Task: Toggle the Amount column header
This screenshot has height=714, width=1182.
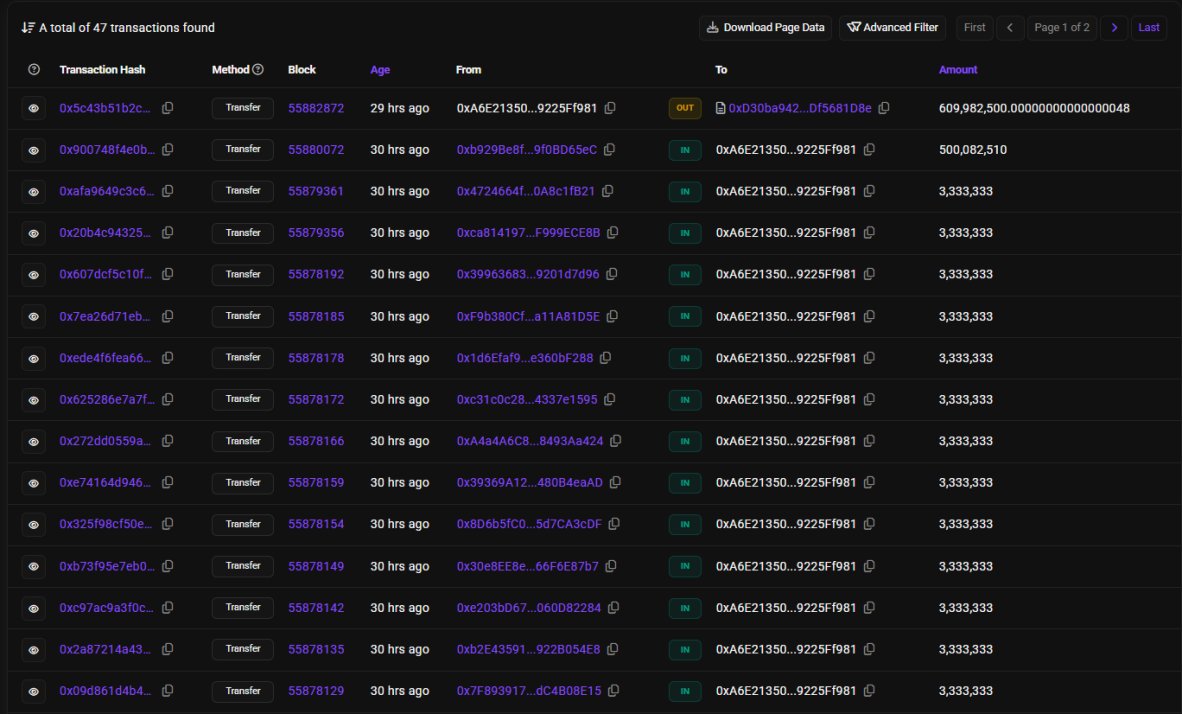Action: pyautogui.click(x=957, y=69)
